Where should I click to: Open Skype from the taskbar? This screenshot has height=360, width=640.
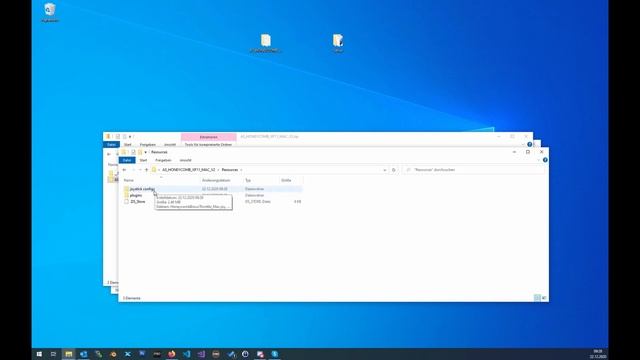tap(275, 354)
